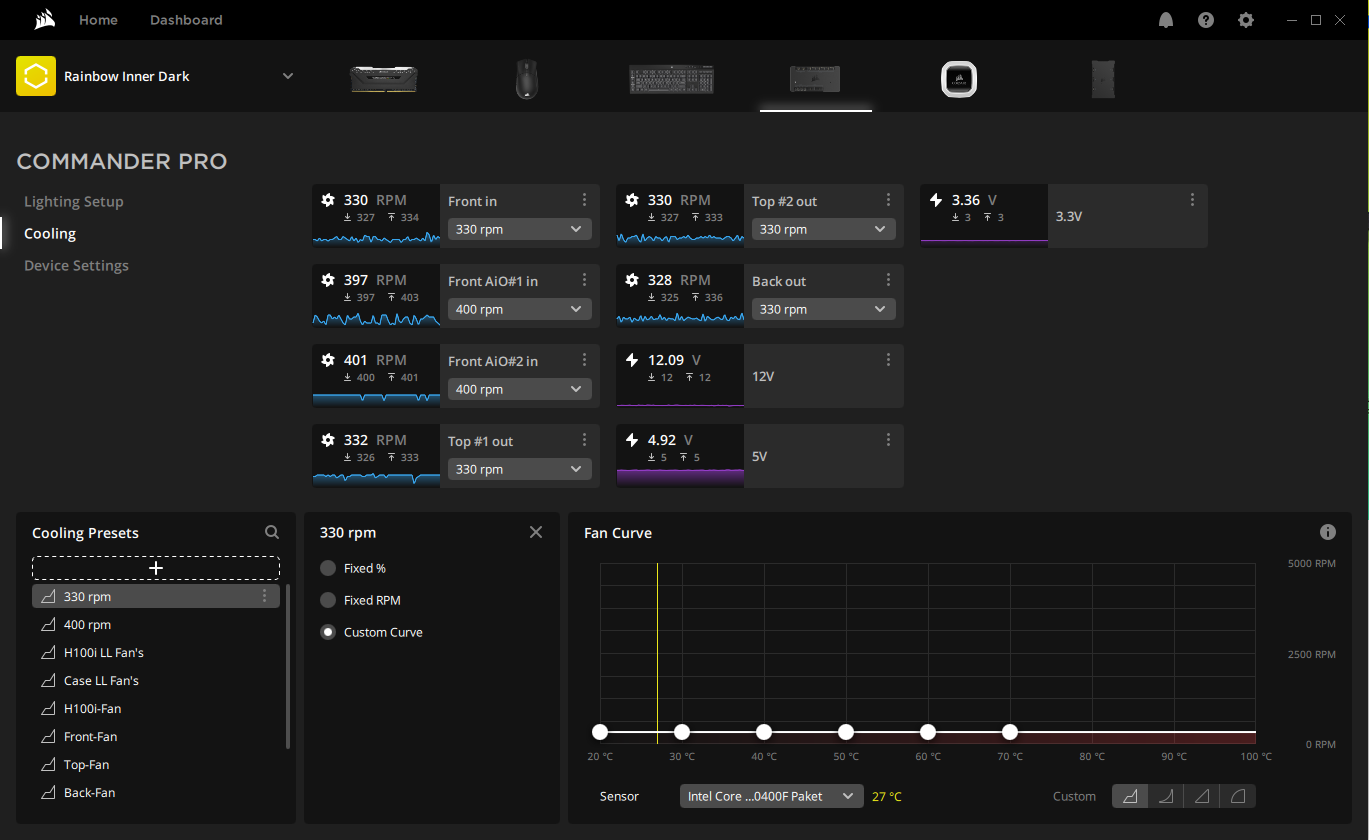Open 3.3V sensor options menu
This screenshot has height=840, width=1369.
tap(1193, 200)
